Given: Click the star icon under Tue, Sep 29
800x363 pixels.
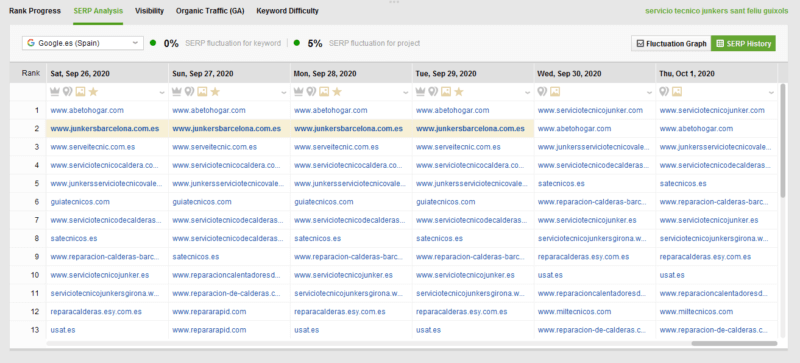Looking at the screenshot, I should [x=459, y=92].
